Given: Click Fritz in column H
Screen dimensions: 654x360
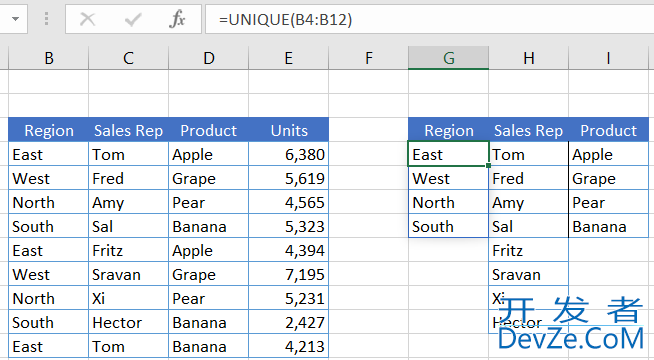Looking at the screenshot, I should pyautogui.click(x=528, y=250).
